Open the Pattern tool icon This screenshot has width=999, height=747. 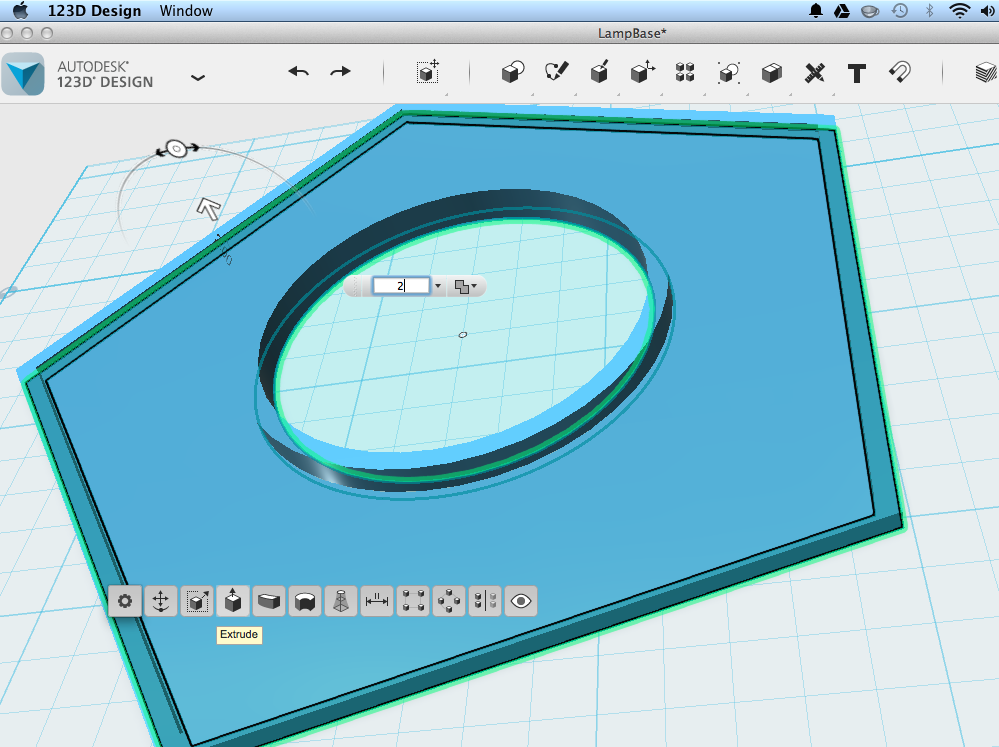click(x=685, y=72)
